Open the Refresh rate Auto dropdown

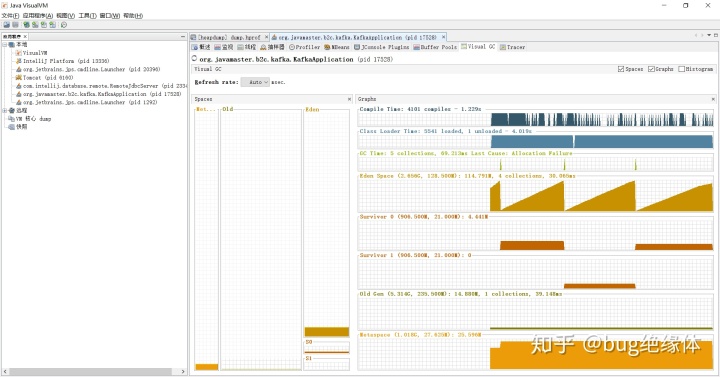click(255, 82)
